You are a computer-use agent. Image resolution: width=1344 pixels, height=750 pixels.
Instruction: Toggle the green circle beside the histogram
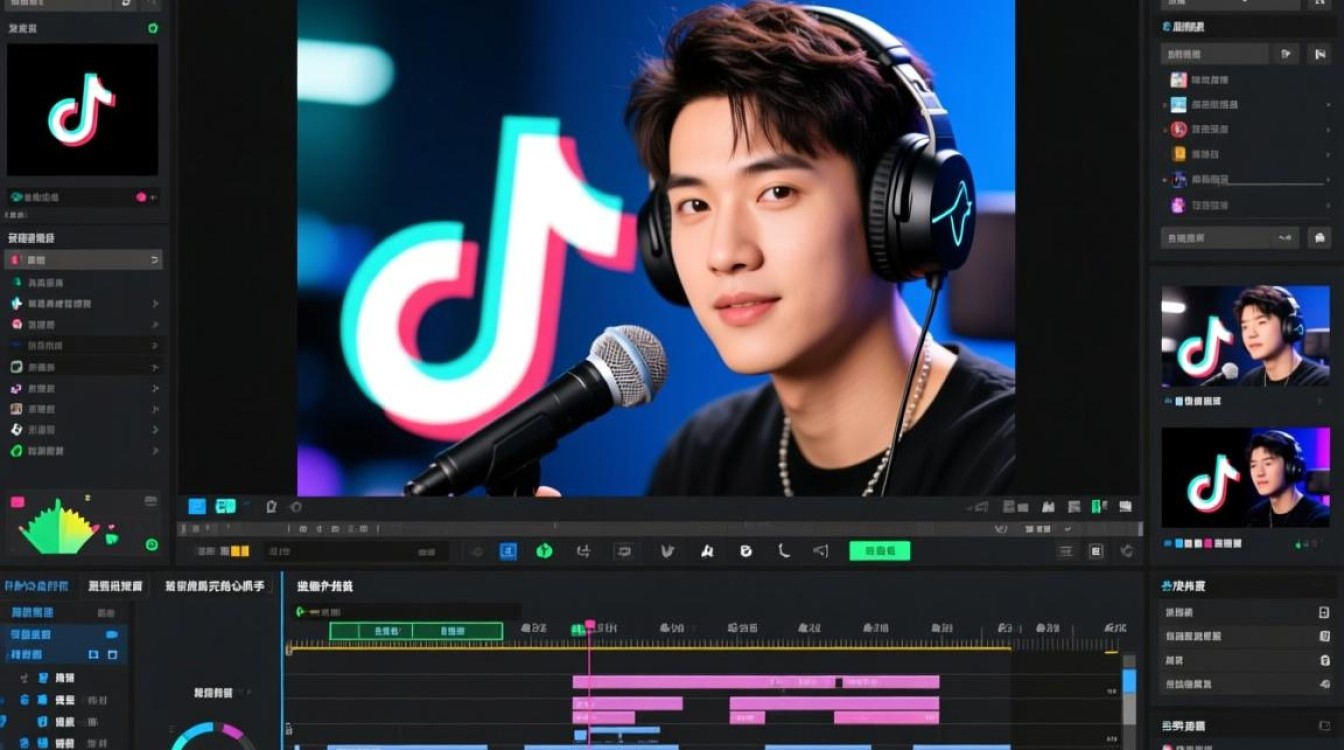151,545
